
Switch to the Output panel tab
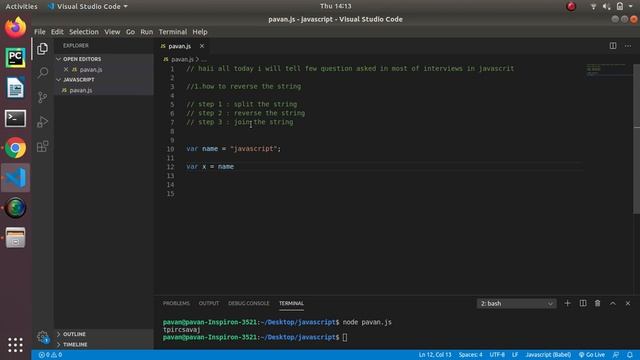click(x=209, y=303)
